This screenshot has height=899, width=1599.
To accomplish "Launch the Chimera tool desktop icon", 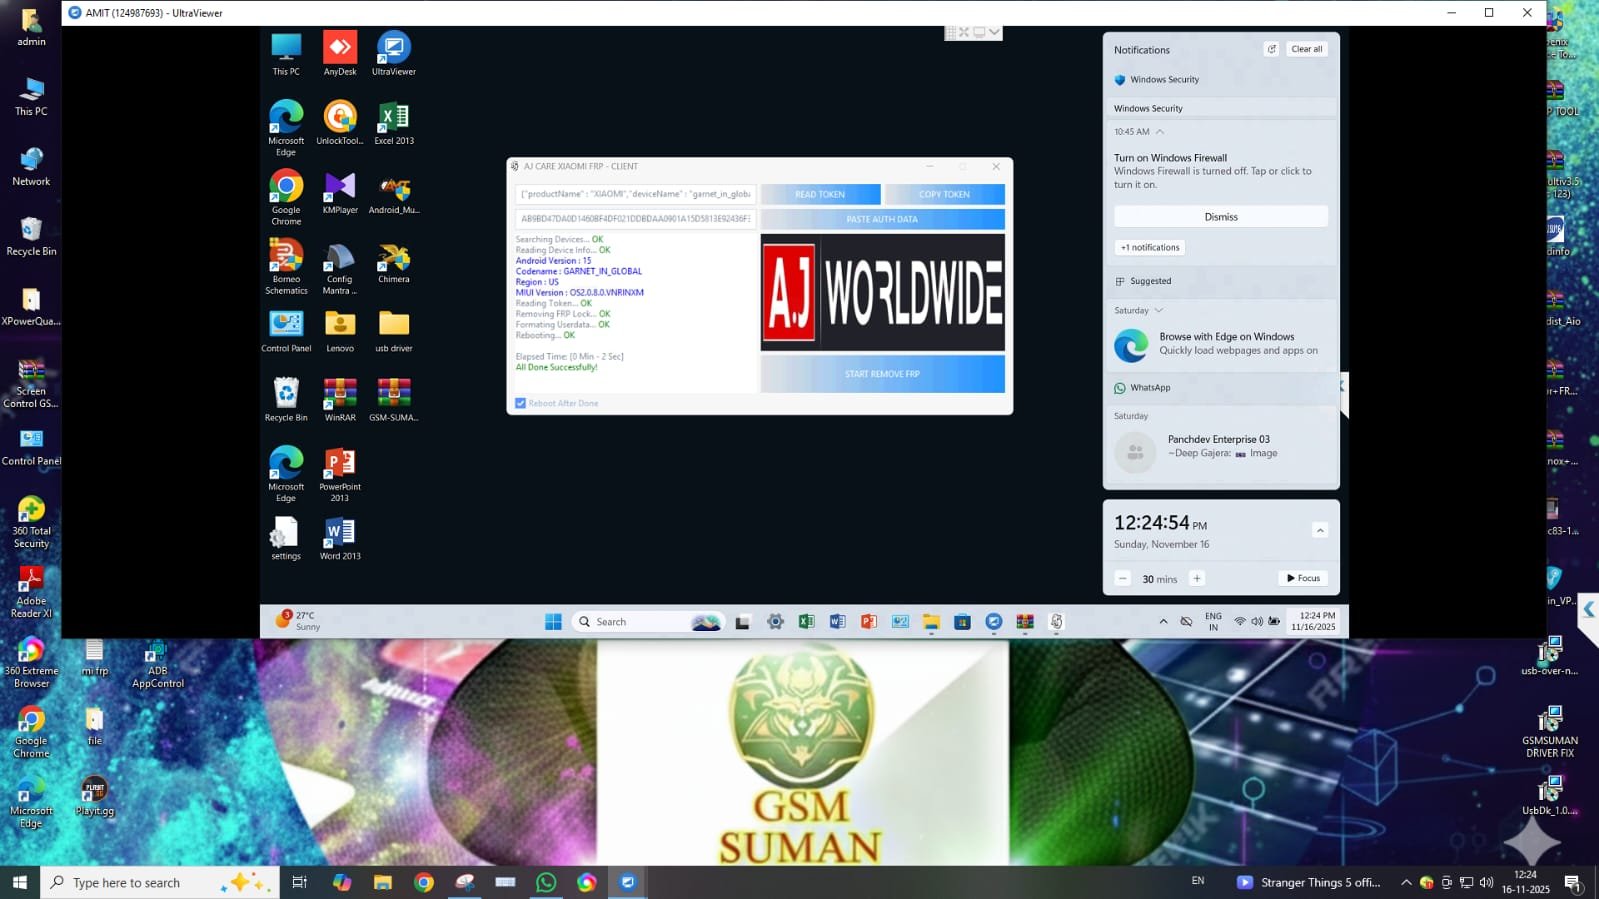I will tap(393, 259).
